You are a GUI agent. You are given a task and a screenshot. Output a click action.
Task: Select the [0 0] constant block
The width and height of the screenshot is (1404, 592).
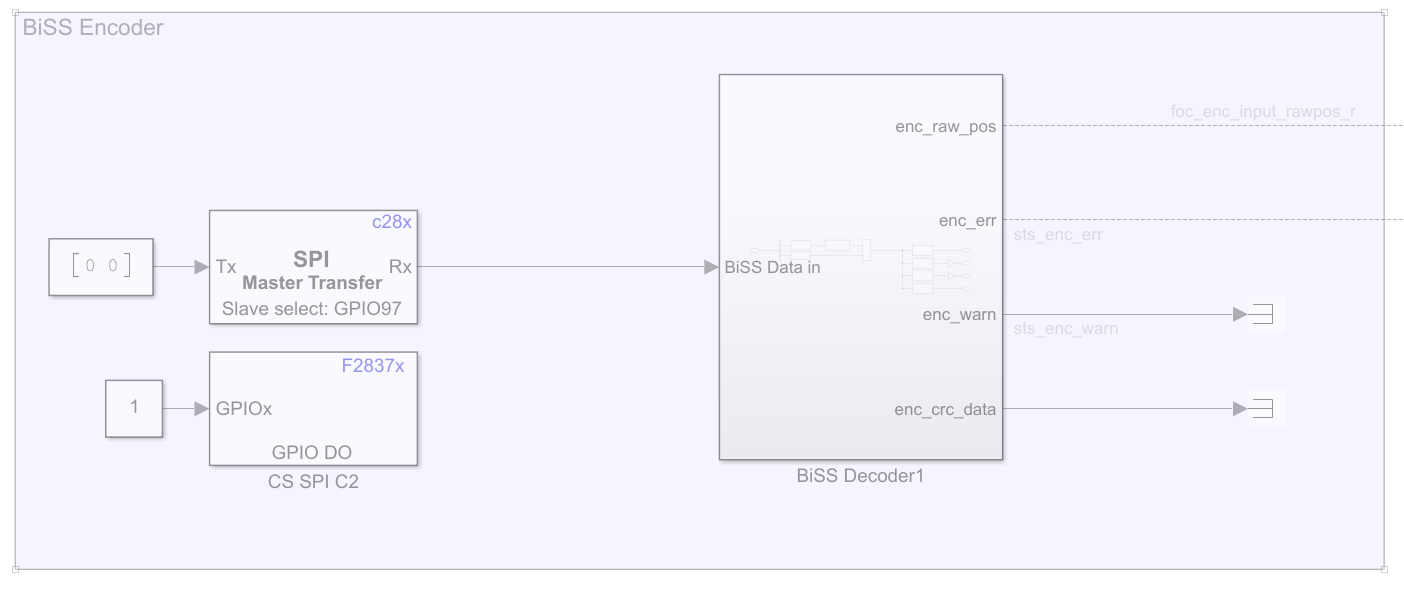[x=101, y=267]
